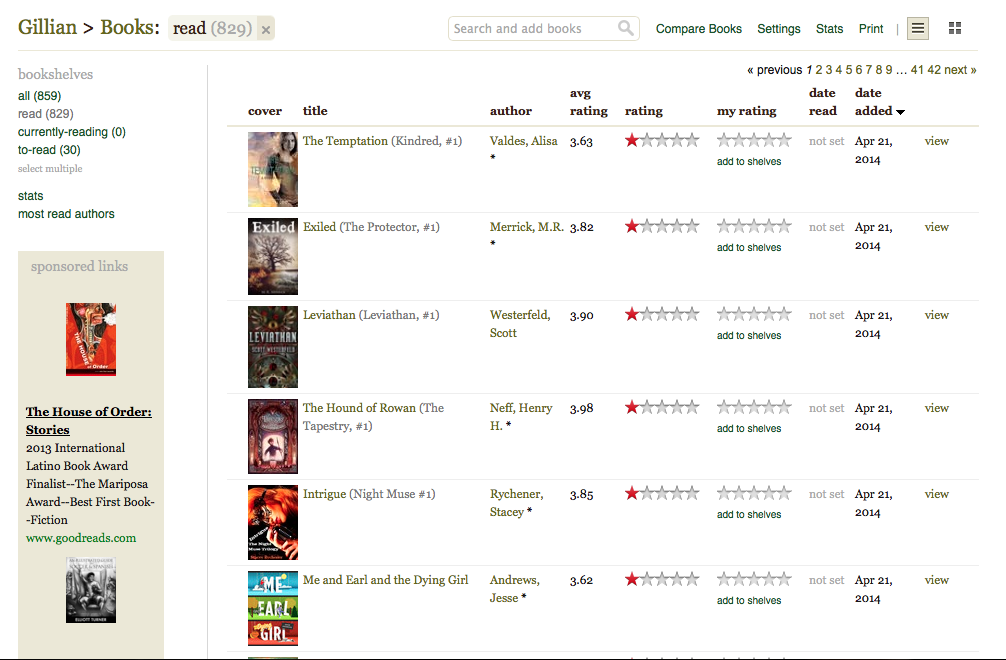This screenshot has width=1006, height=660.
Task: Sort by my rating column
Action: (746, 111)
